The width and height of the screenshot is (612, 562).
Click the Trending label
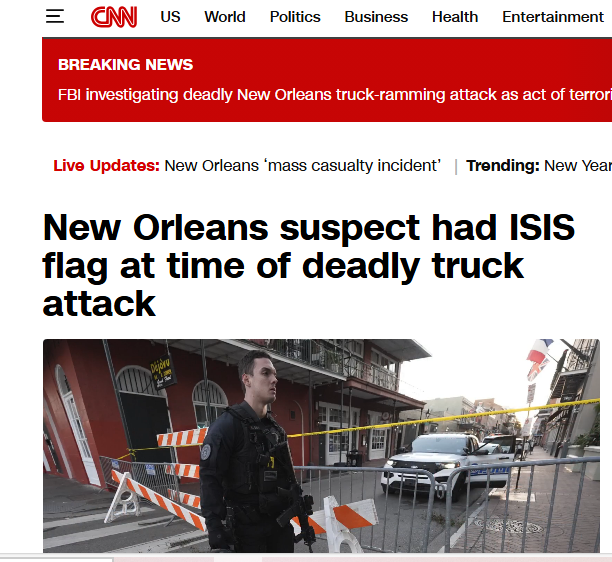click(x=503, y=165)
